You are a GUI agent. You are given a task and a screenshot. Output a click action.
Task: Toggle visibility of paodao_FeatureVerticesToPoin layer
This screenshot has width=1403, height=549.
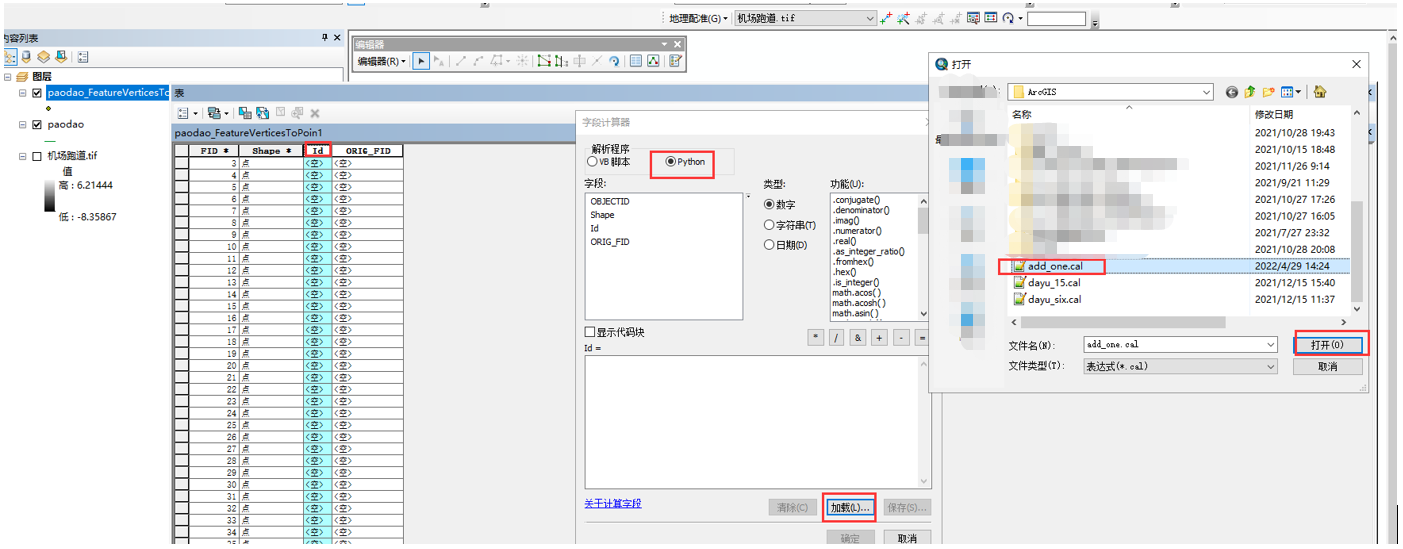(x=37, y=93)
